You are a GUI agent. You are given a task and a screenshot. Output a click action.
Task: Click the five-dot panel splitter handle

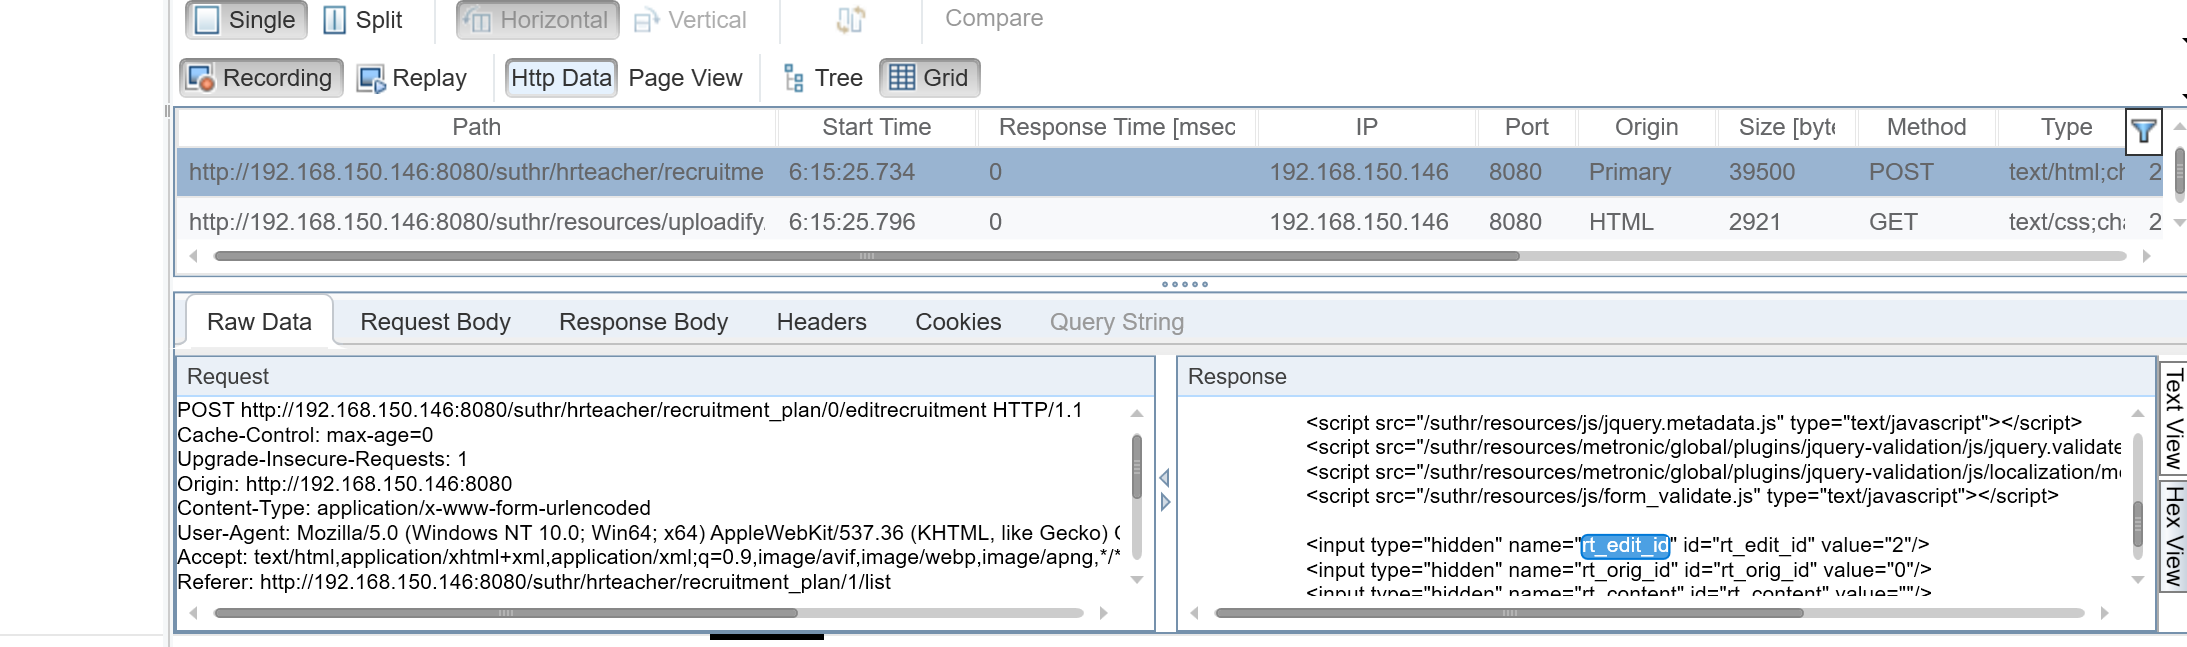point(1185,284)
